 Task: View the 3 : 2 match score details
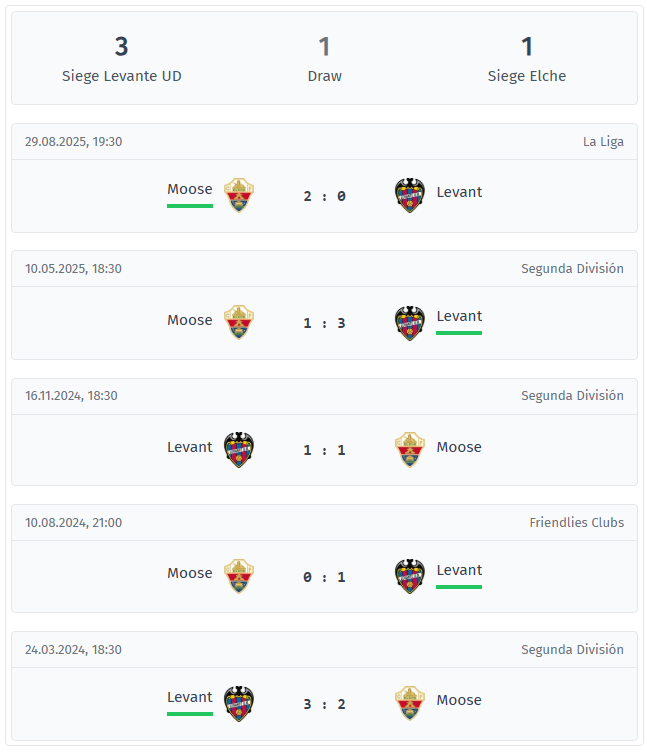tap(324, 704)
